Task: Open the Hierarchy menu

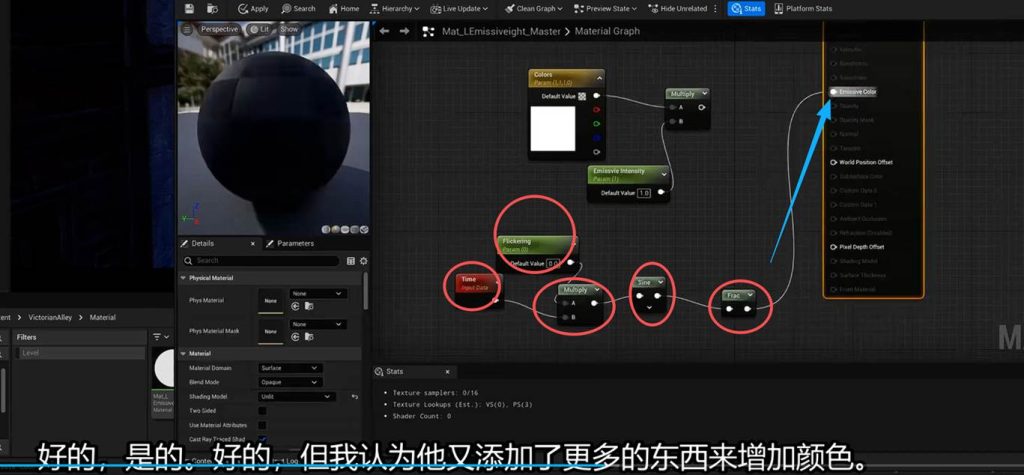Action: (394, 9)
